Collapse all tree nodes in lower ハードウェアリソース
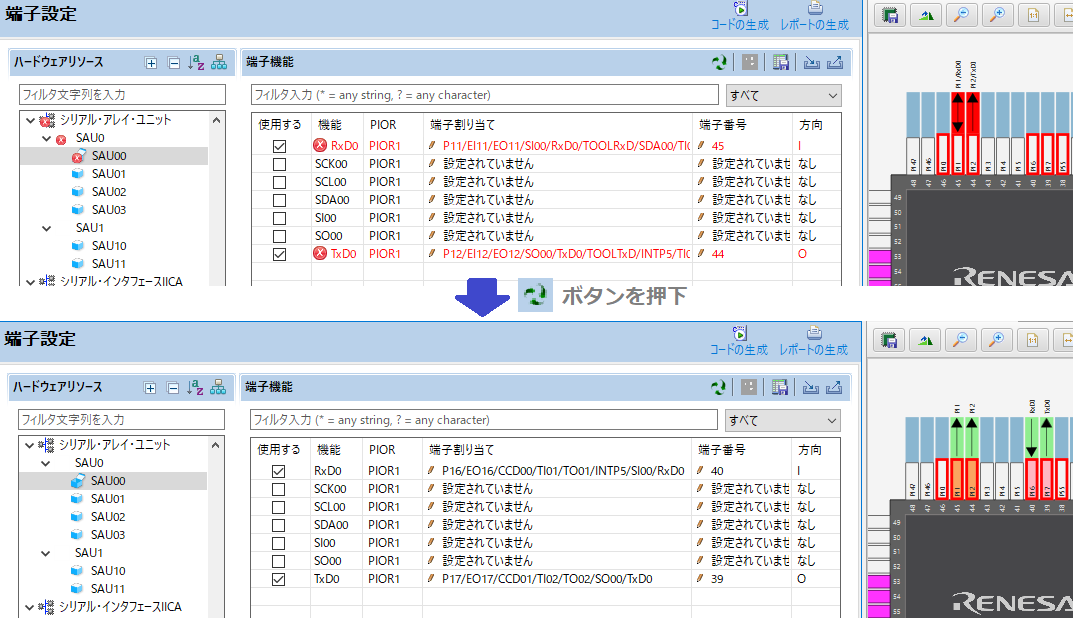The width and height of the screenshot is (1073, 620). [172, 388]
